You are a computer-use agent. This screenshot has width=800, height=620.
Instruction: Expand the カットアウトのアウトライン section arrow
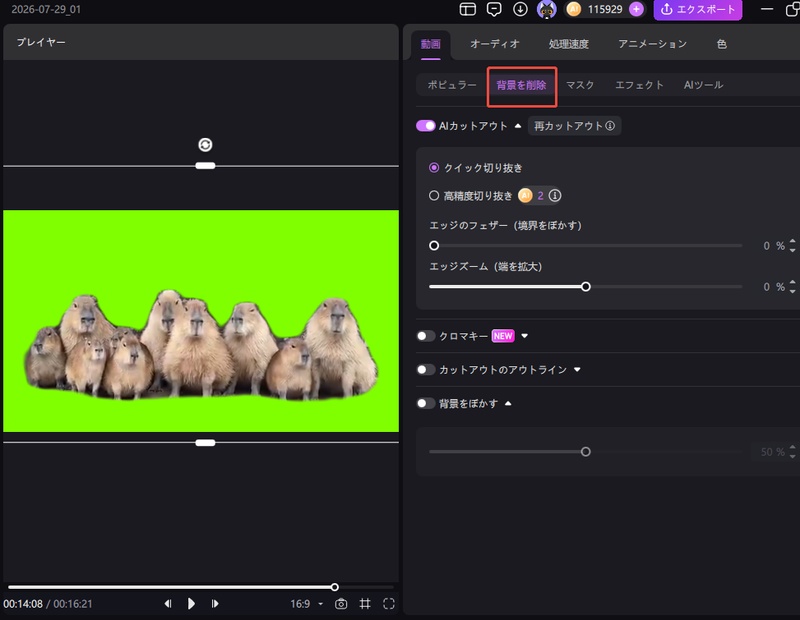(577, 369)
